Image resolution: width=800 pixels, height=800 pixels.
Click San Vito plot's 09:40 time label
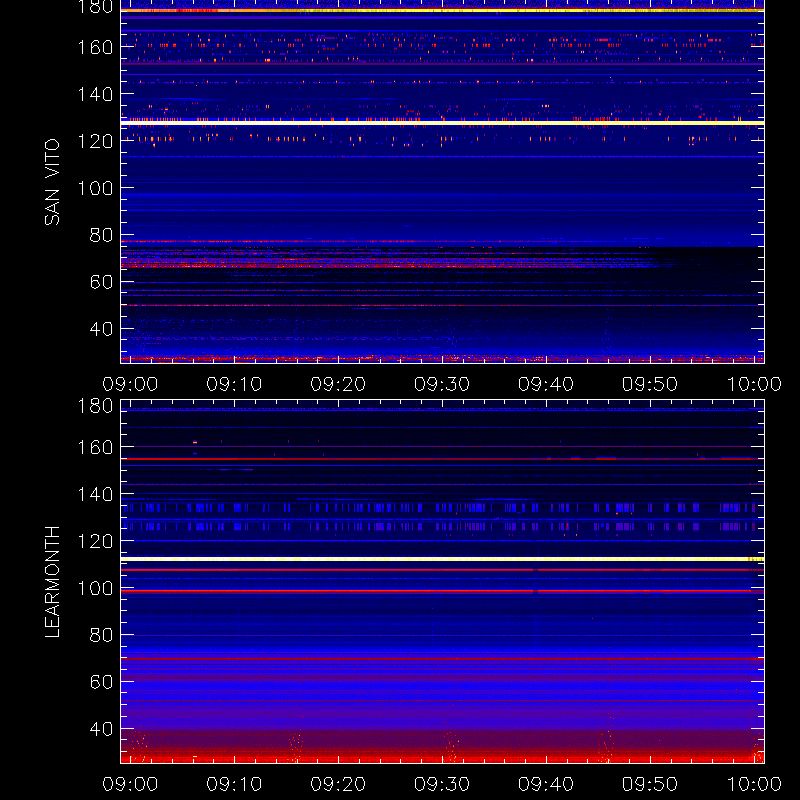[546, 384]
